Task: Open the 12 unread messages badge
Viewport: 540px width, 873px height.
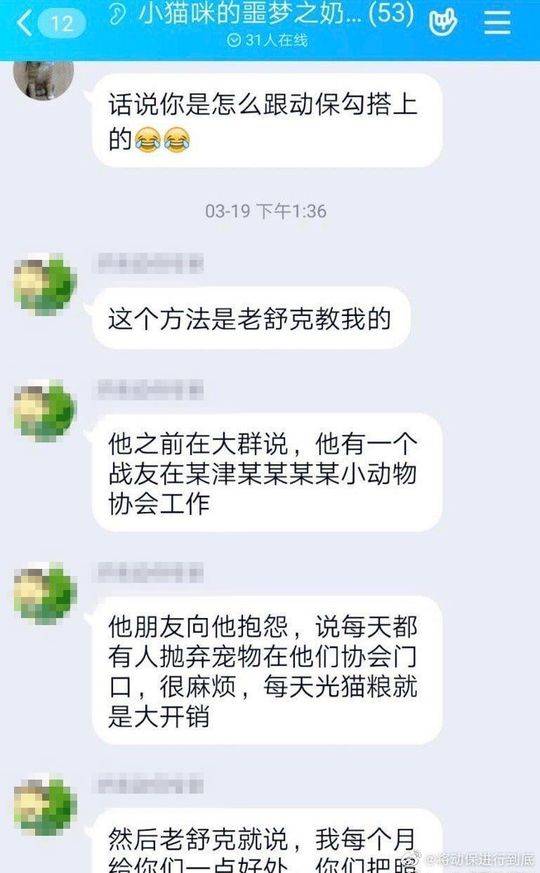Action: [62, 23]
